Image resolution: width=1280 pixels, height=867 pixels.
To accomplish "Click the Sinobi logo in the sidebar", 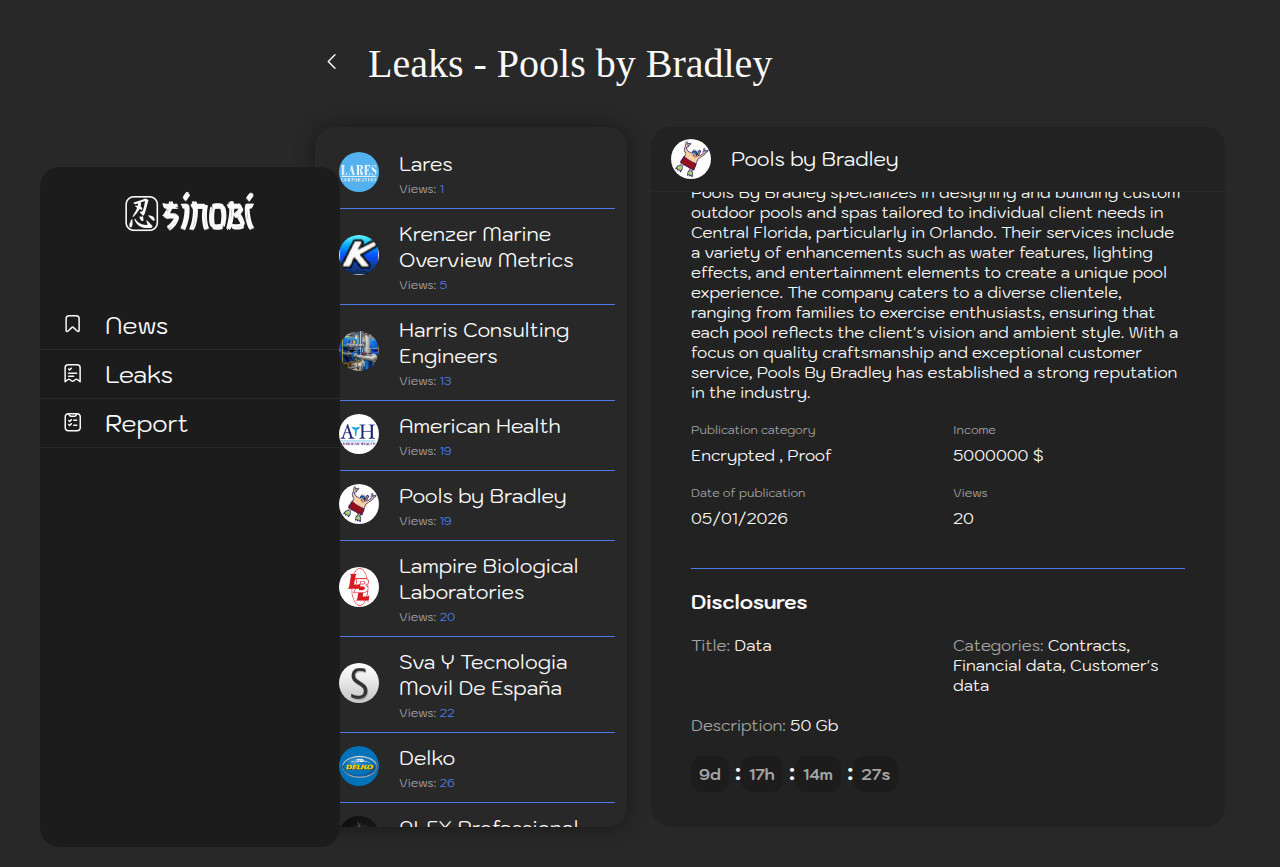I will [x=190, y=212].
